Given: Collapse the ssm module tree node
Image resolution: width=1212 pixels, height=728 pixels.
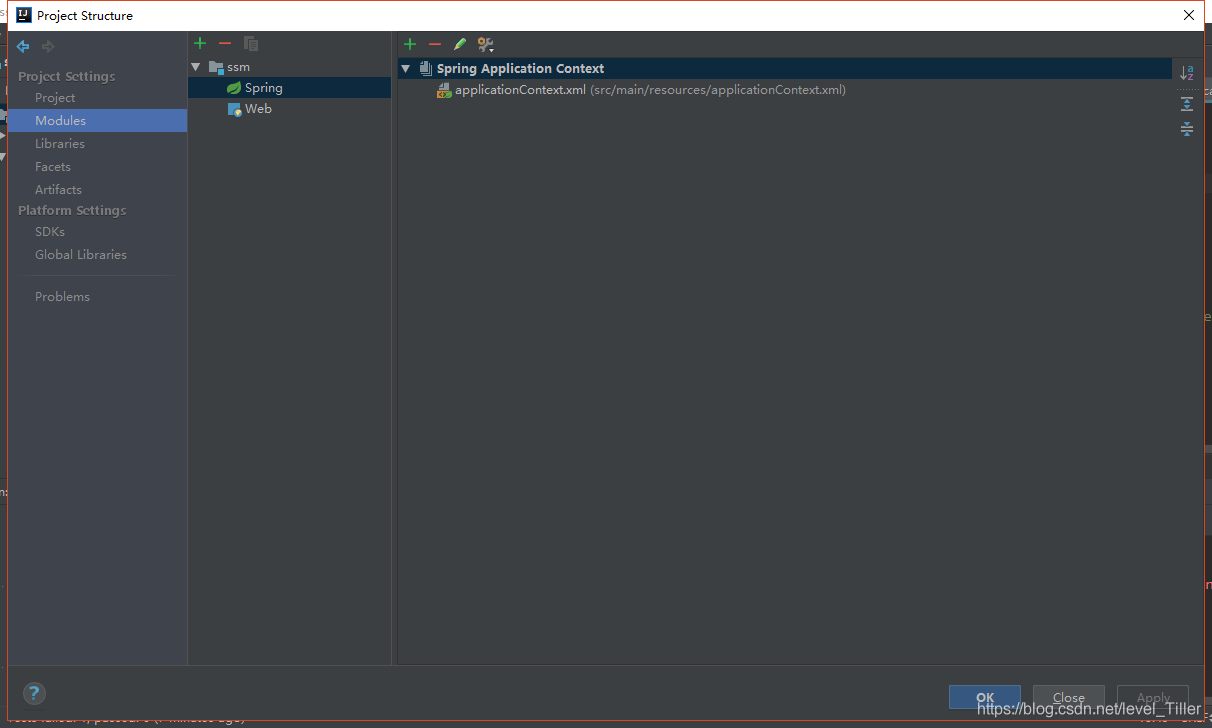Looking at the screenshot, I should [x=196, y=67].
